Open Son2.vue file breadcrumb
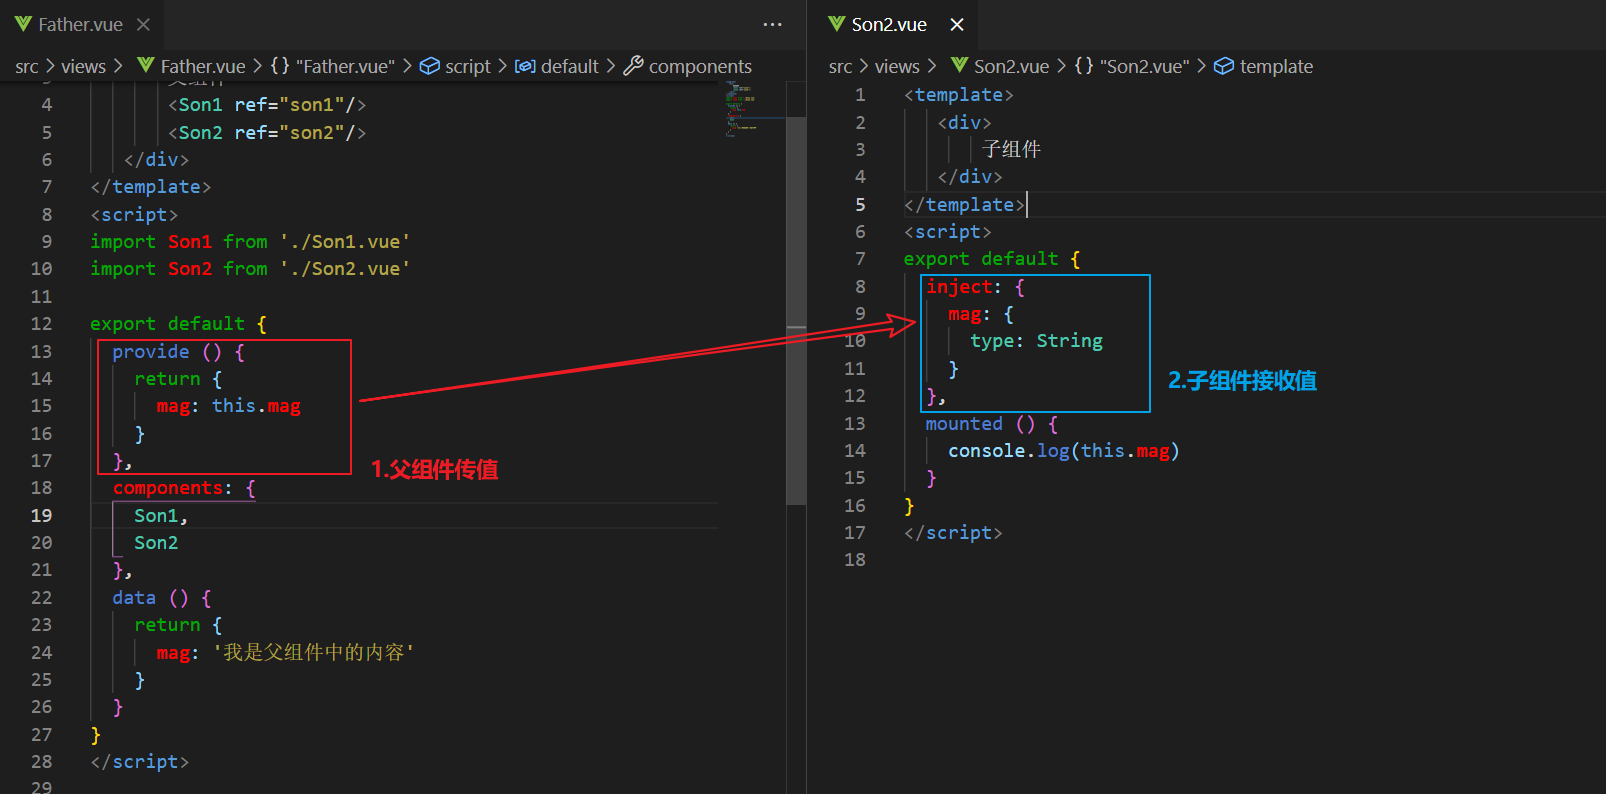1606x794 pixels. pyautogui.click(x=1012, y=66)
